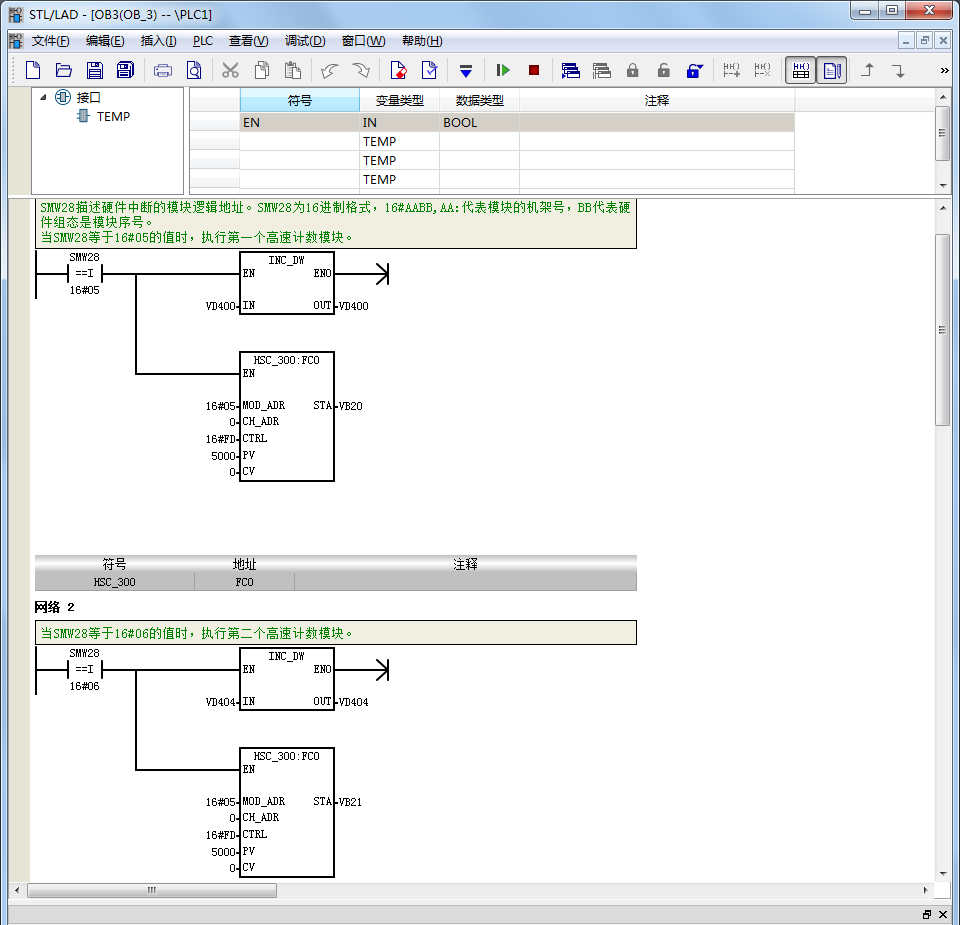Screen dimensions: 960x925
Task: Click the 数据类型 column header
Action: (479, 100)
